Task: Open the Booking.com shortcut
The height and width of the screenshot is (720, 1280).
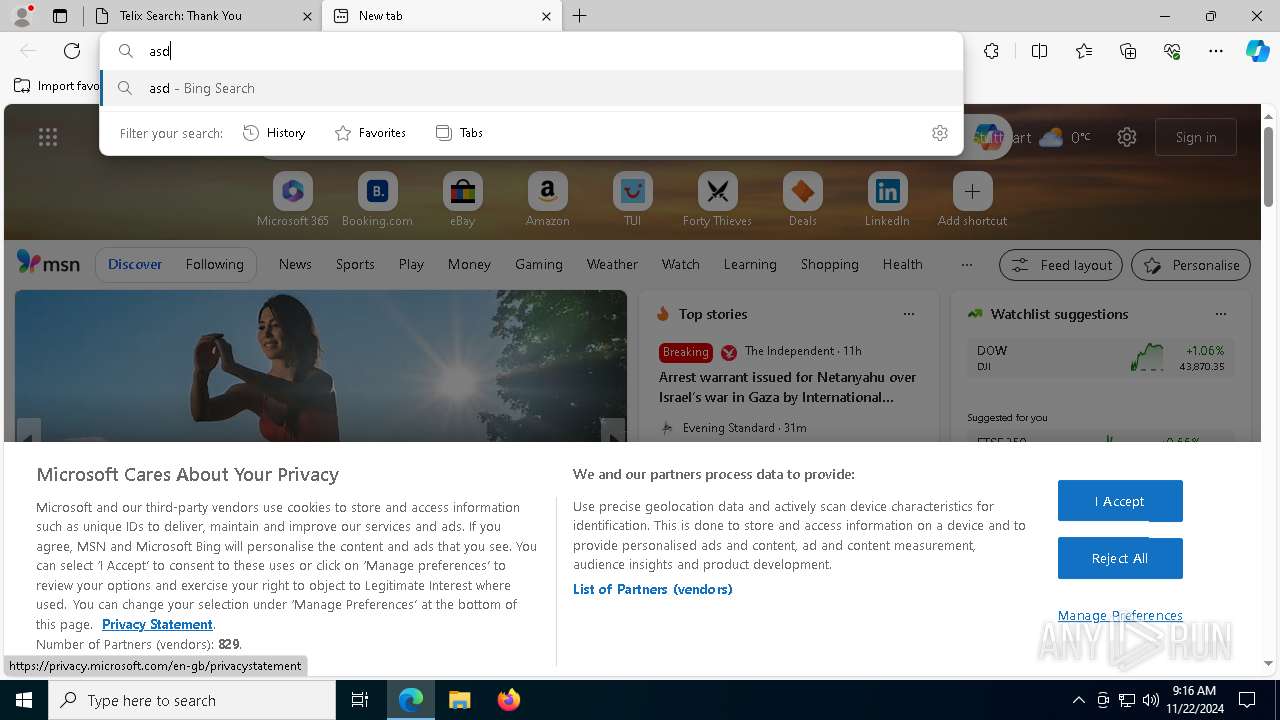Action: pos(377,200)
